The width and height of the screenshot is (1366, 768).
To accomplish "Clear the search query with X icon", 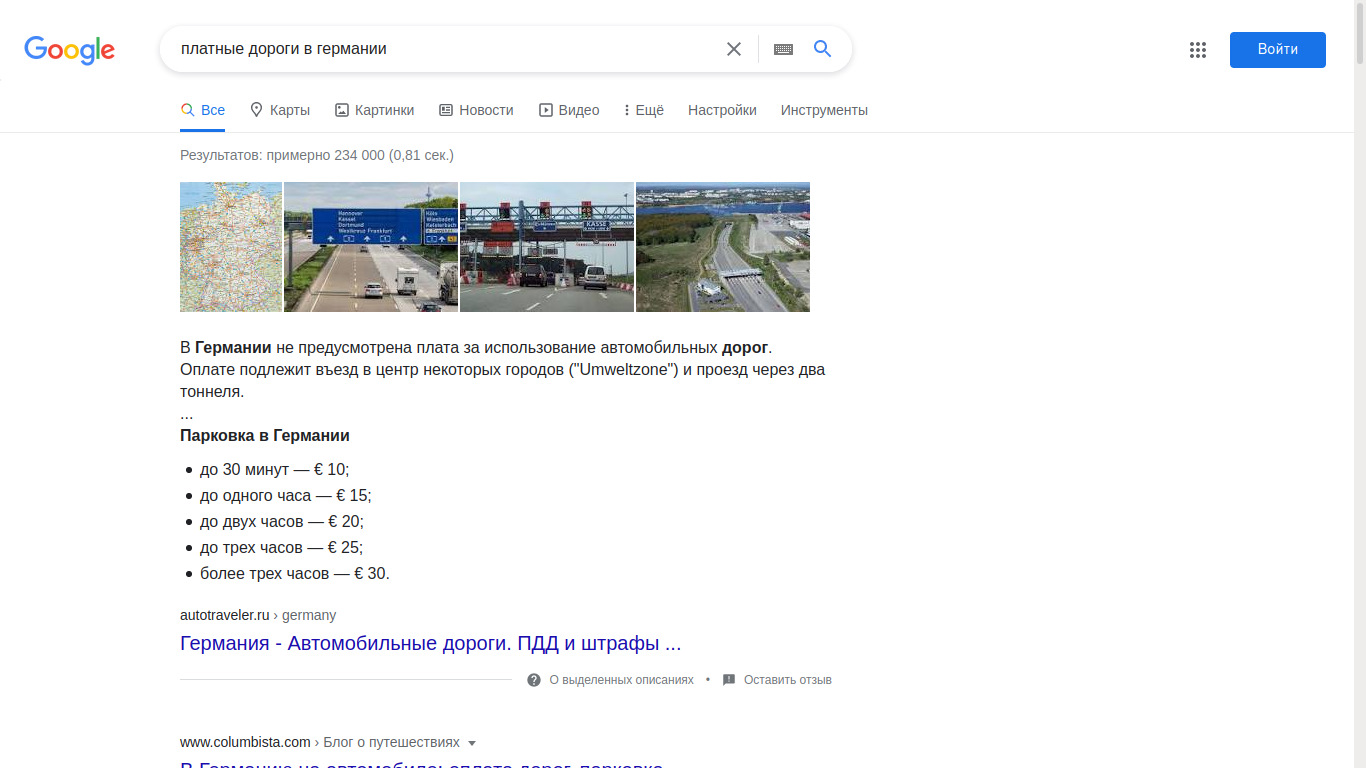I will 734,49.
